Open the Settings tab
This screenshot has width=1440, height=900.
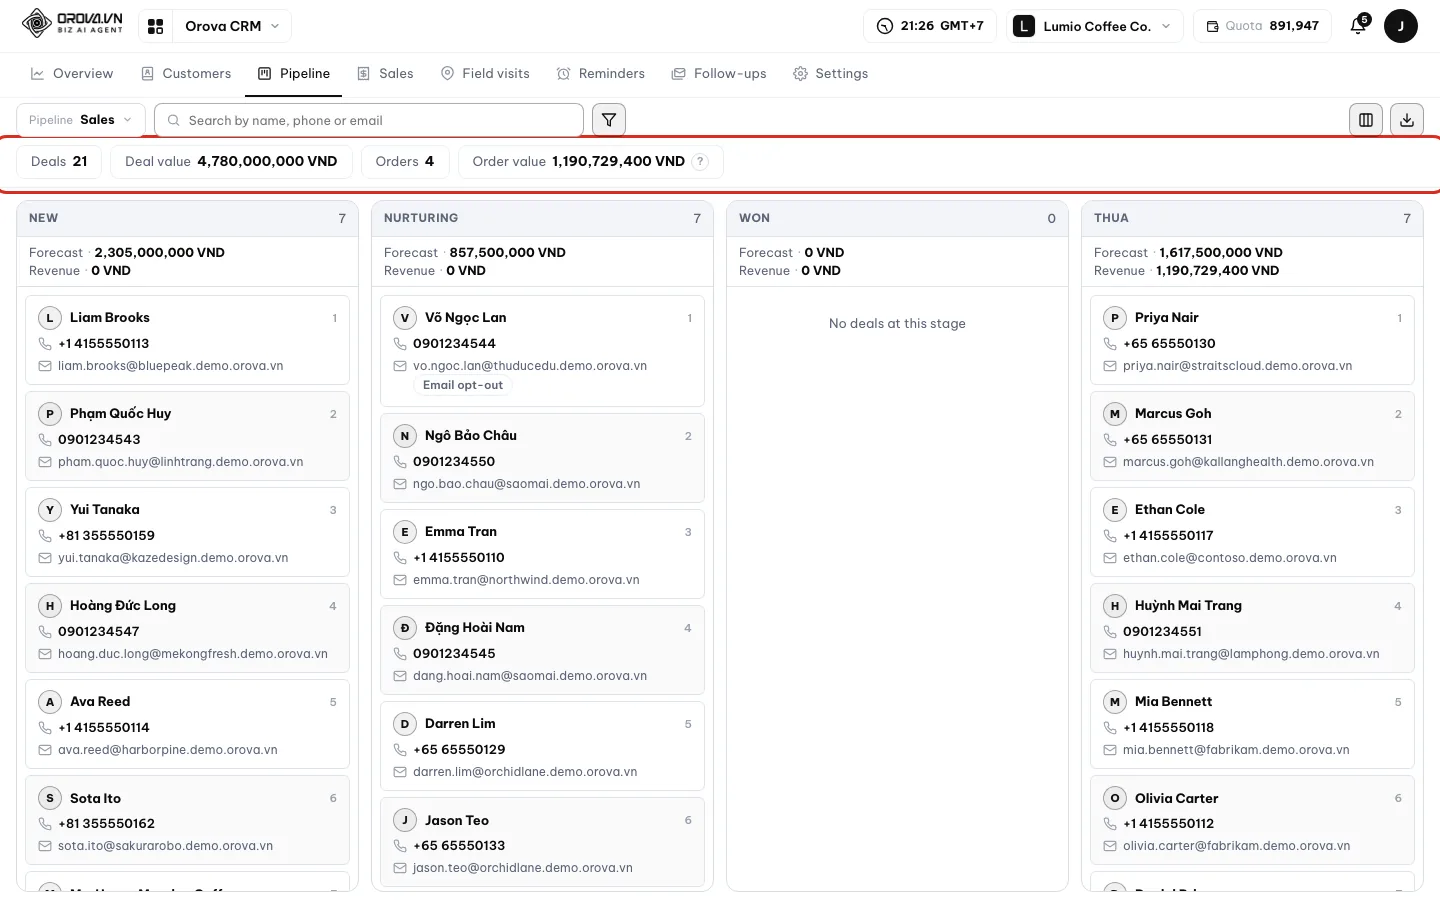pyautogui.click(x=830, y=74)
